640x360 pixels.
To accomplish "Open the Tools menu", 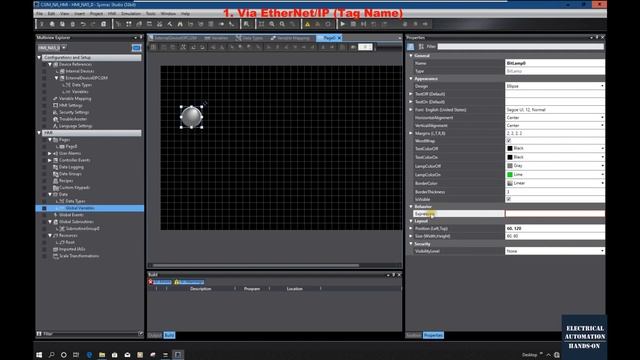I will (x=151, y=13).
